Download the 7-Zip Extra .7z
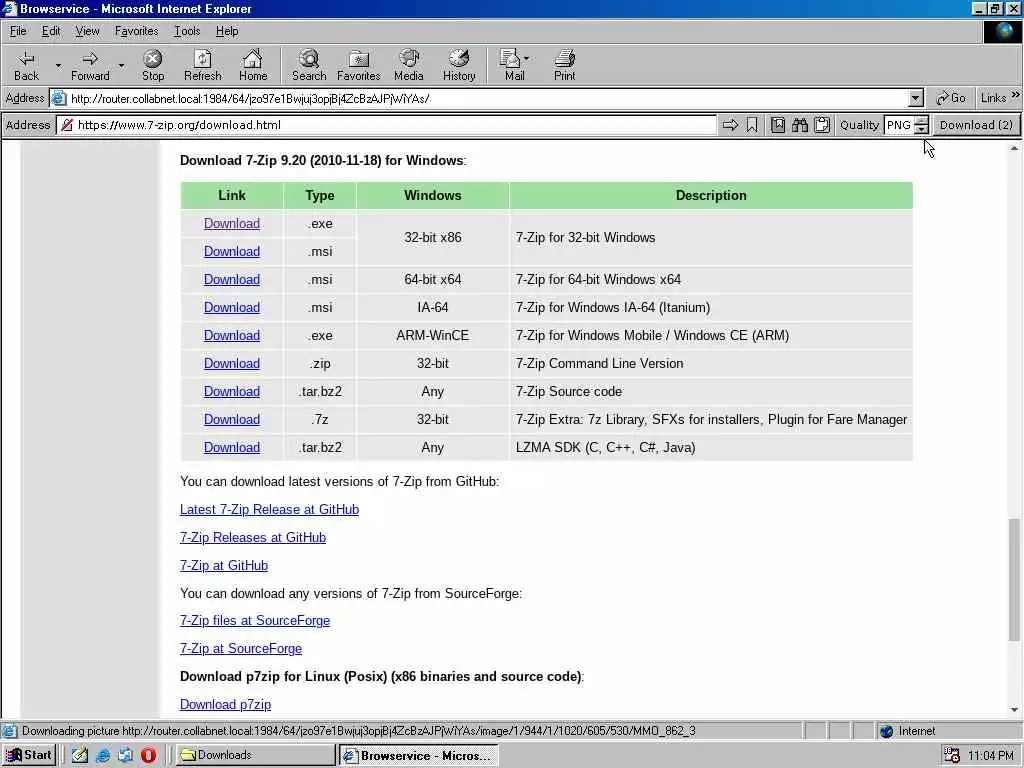 tap(232, 420)
